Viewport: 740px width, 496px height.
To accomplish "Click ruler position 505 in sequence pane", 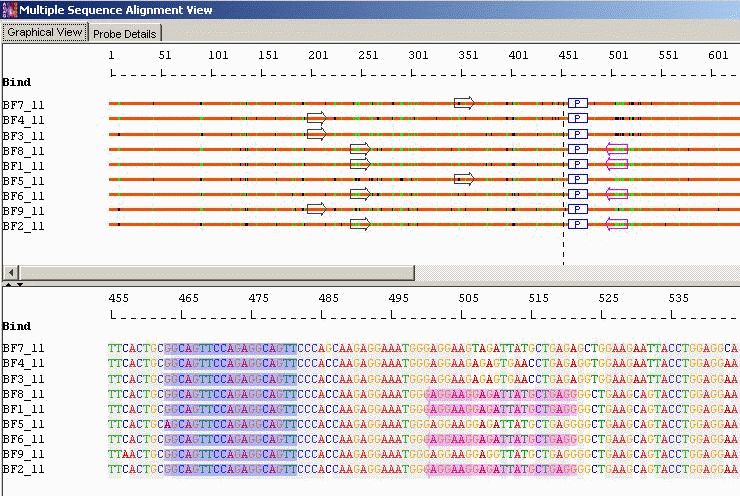I will coord(469,298).
